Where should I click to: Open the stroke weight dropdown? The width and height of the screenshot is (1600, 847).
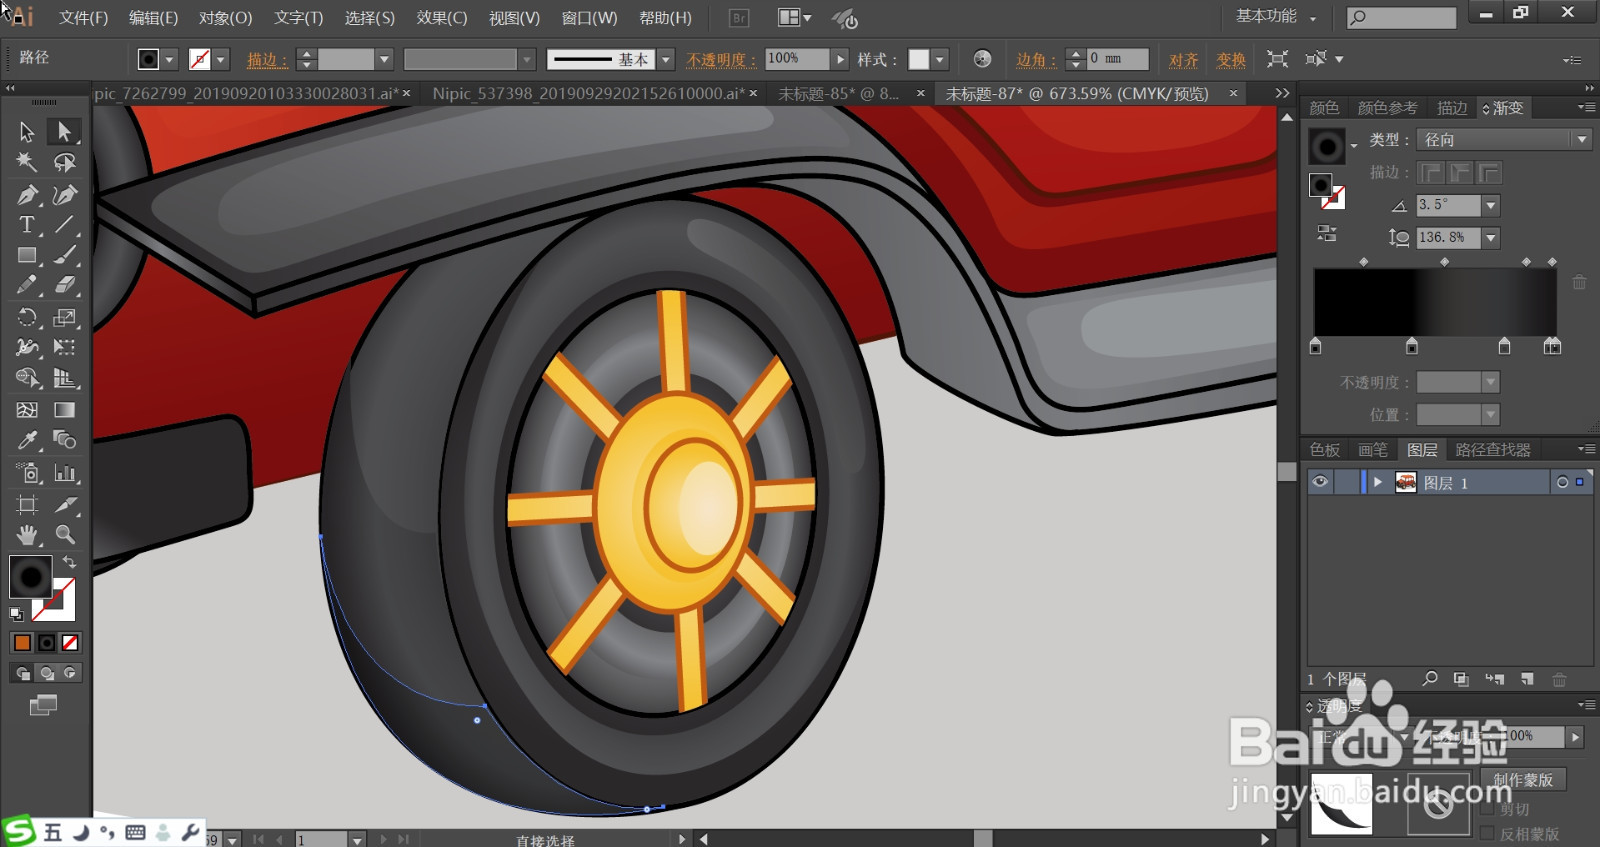(383, 60)
